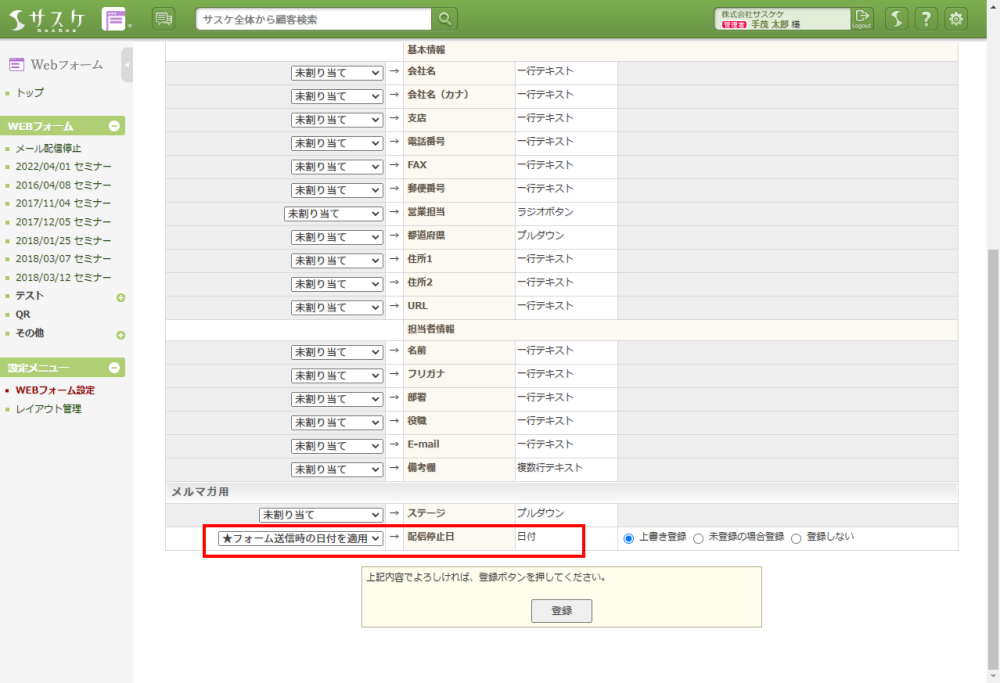
Task: Click the Logout icon
Action: (x=862, y=19)
